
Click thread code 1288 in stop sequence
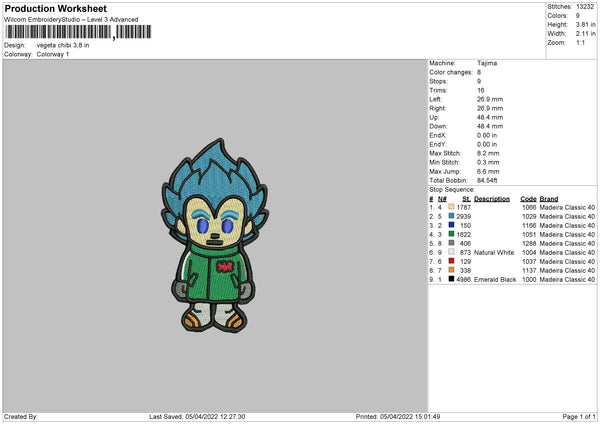529,243
